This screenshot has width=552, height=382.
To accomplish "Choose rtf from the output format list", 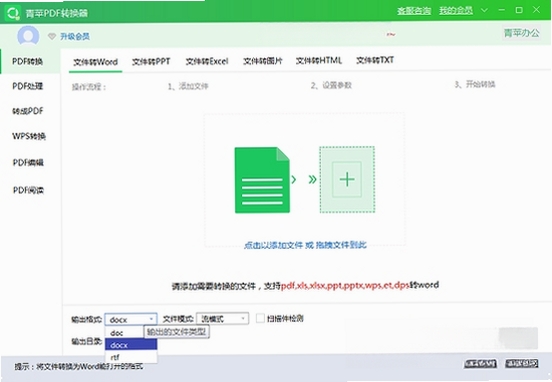I will (131, 357).
